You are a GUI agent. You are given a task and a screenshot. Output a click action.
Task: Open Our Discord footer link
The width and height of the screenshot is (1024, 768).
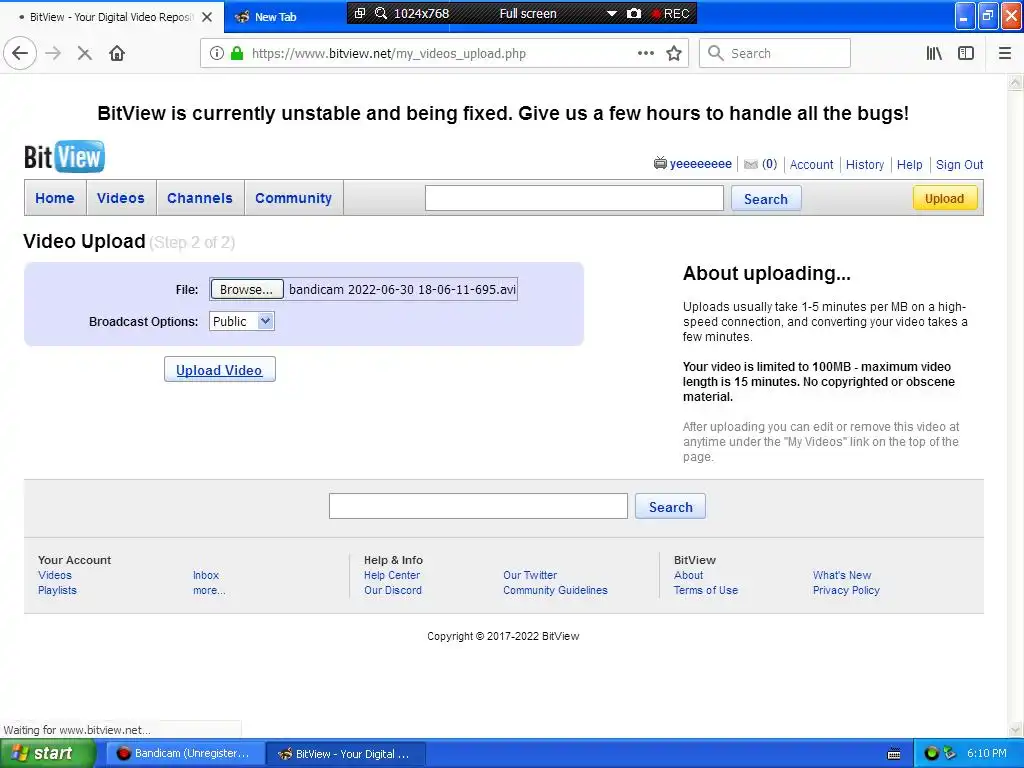[x=392, y=590]
